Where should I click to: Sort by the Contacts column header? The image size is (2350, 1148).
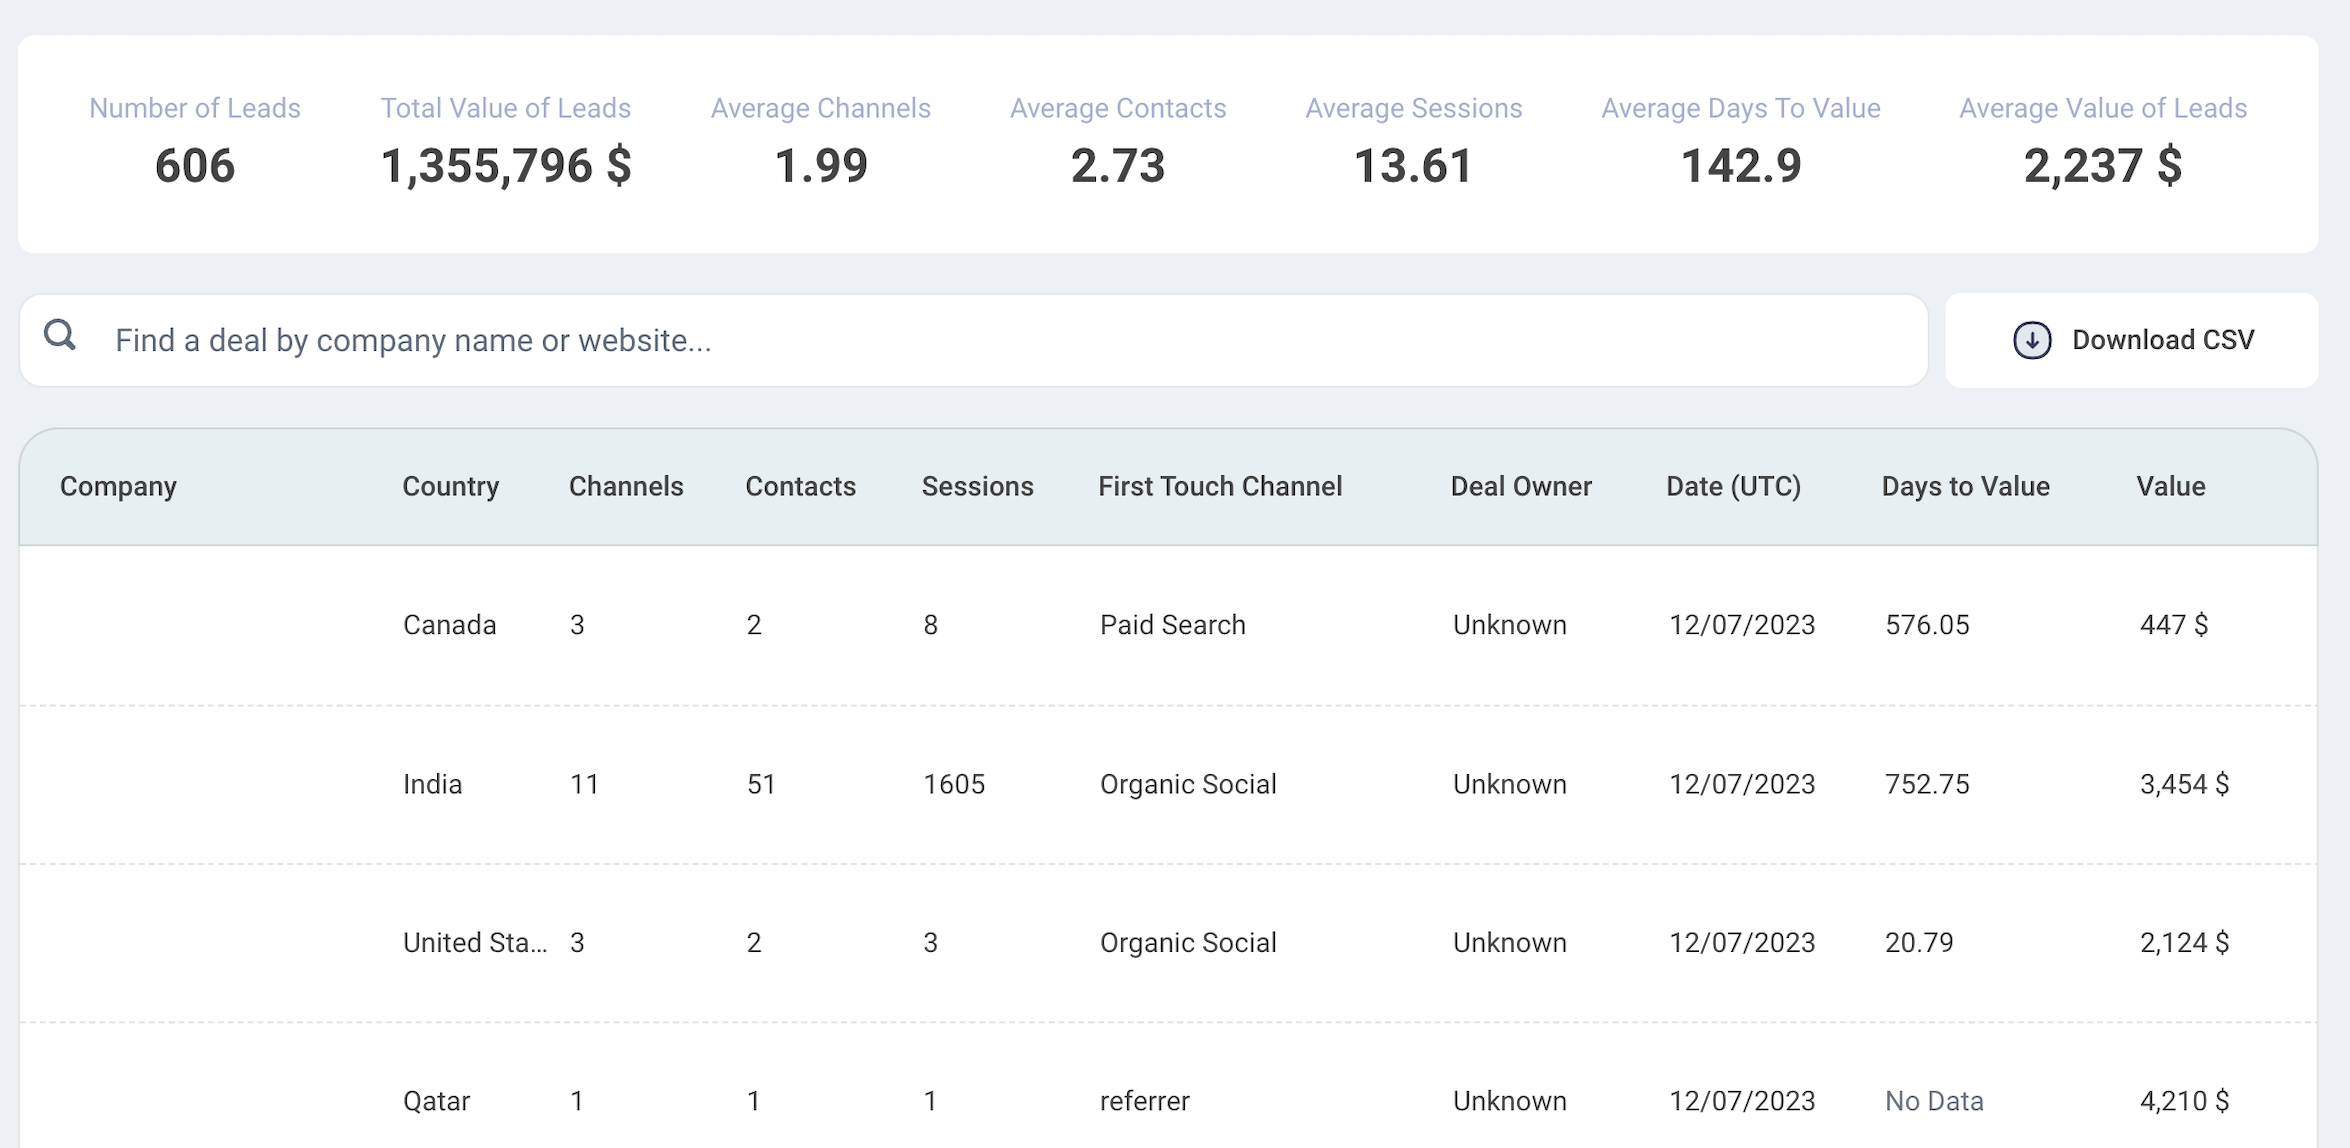coord(800,486)
